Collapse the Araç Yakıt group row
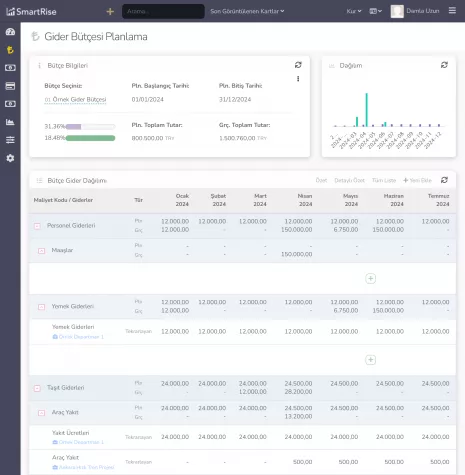Screen dimensions: 465x475 (41, 413)
